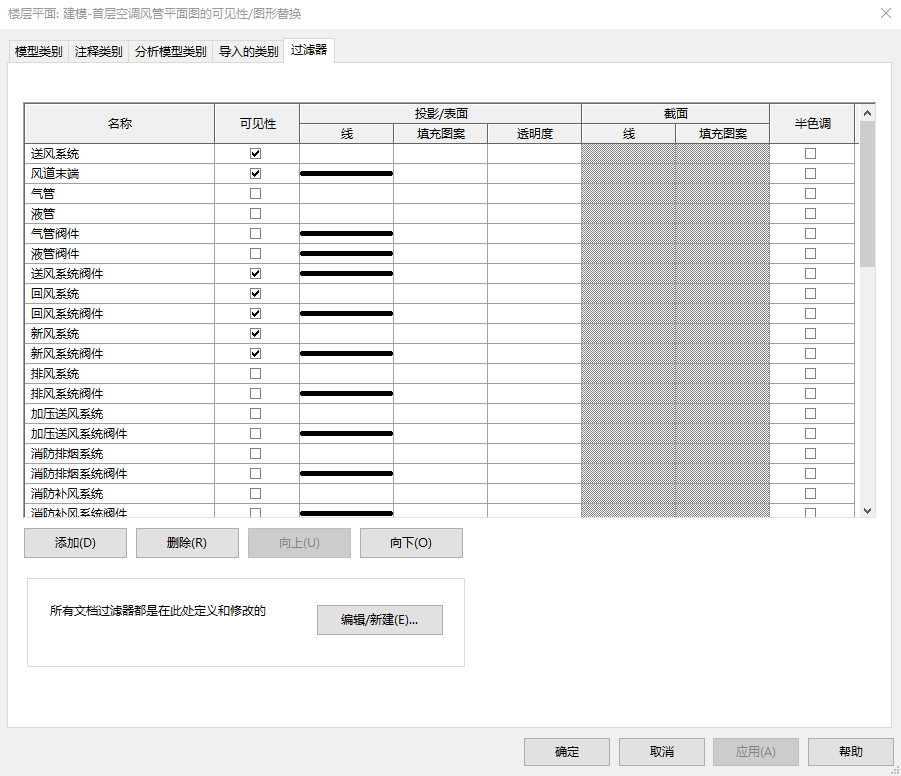The width and height of the screenshot is (901, 776).
Task: Move filter down with 向下(O)
Action: [411, 543]
